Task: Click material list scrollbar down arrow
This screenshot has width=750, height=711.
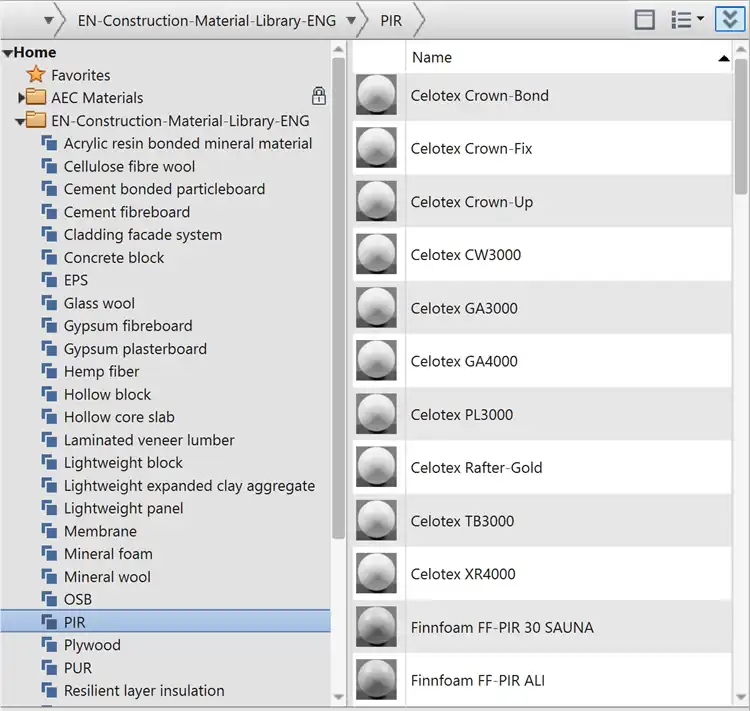Action: point(741,697)
